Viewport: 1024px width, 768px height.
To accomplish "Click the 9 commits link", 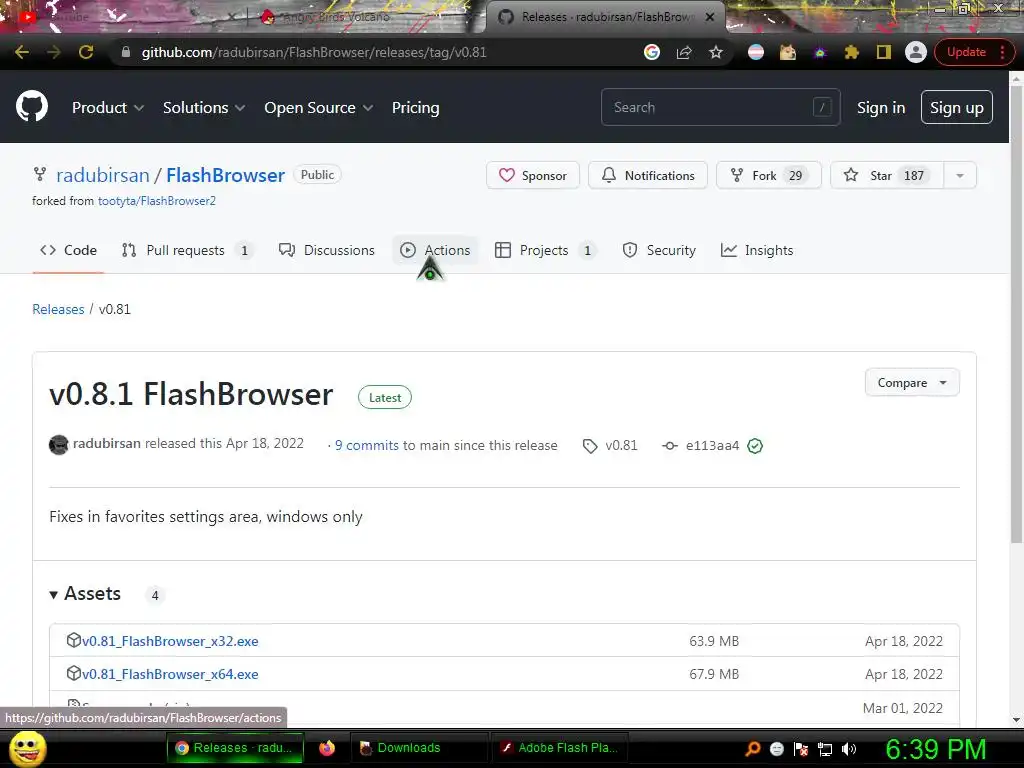I will tap(366, 445).
